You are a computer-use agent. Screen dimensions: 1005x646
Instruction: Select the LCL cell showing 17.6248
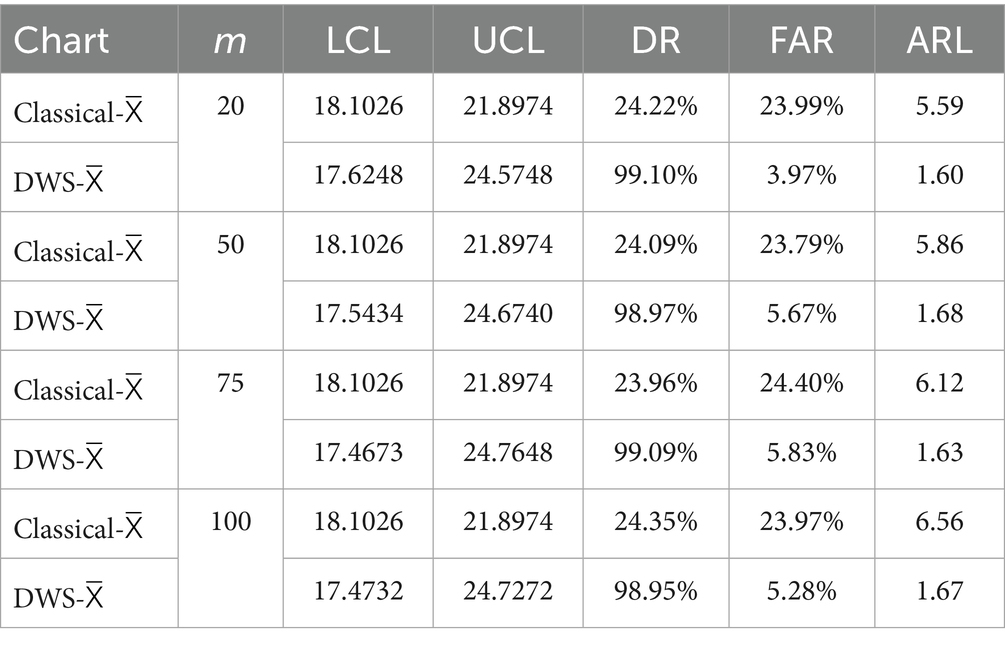pyautogui.click(x=357, y=176)
